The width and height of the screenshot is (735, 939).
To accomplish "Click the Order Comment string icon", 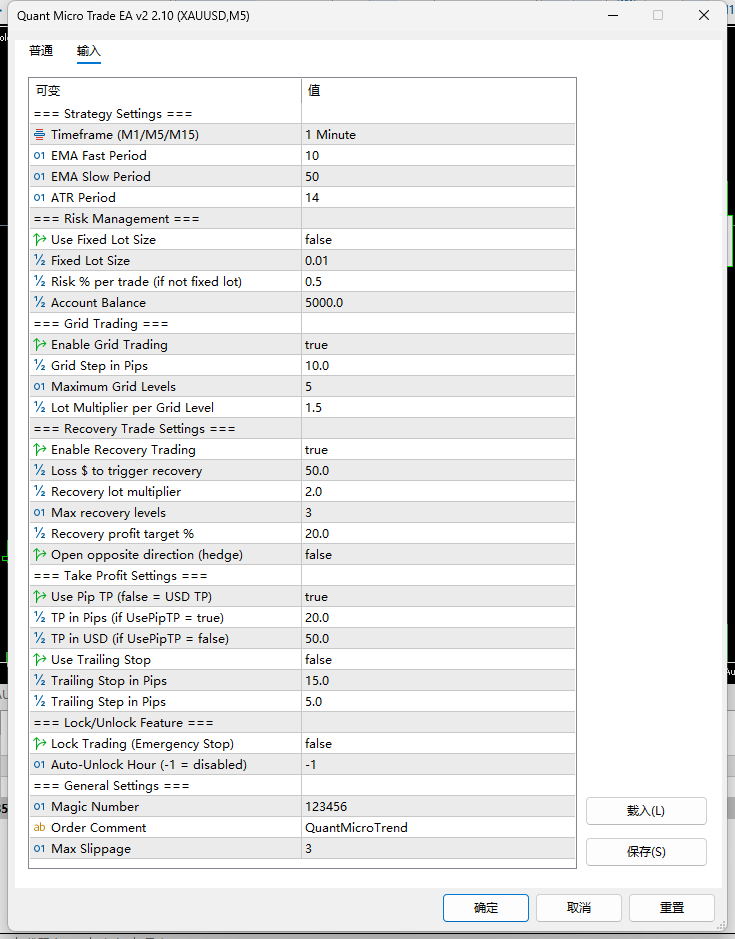I will 40,828.
